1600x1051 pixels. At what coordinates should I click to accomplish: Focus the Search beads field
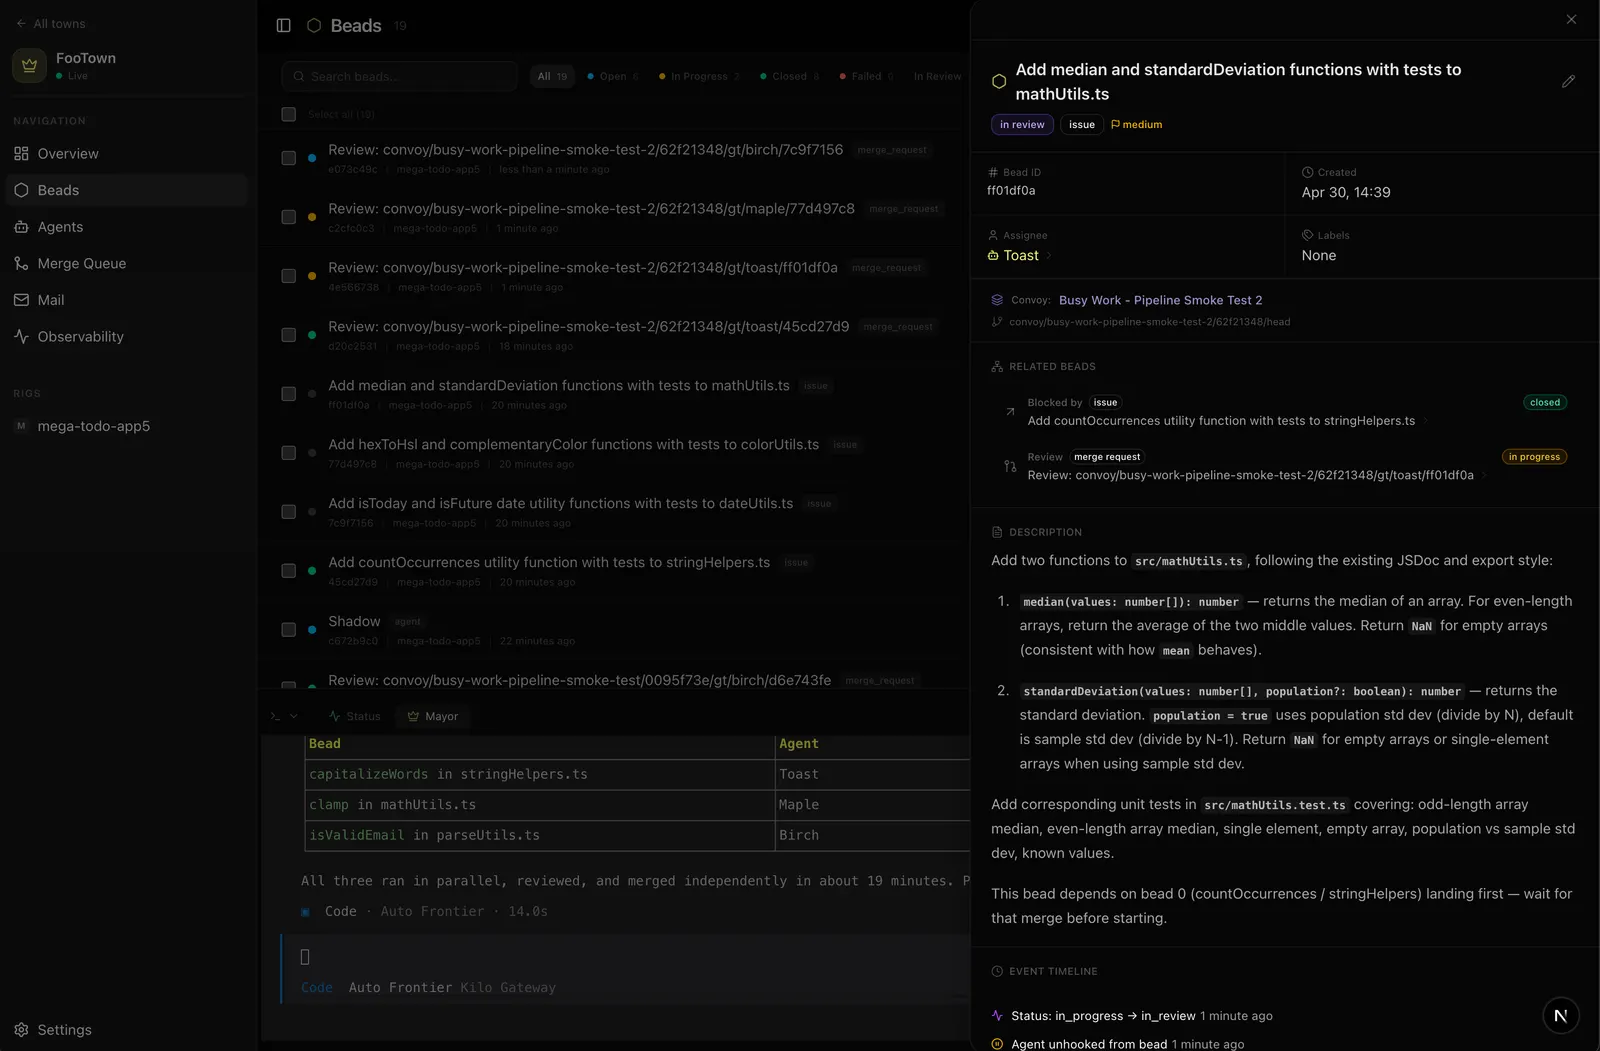400,76
